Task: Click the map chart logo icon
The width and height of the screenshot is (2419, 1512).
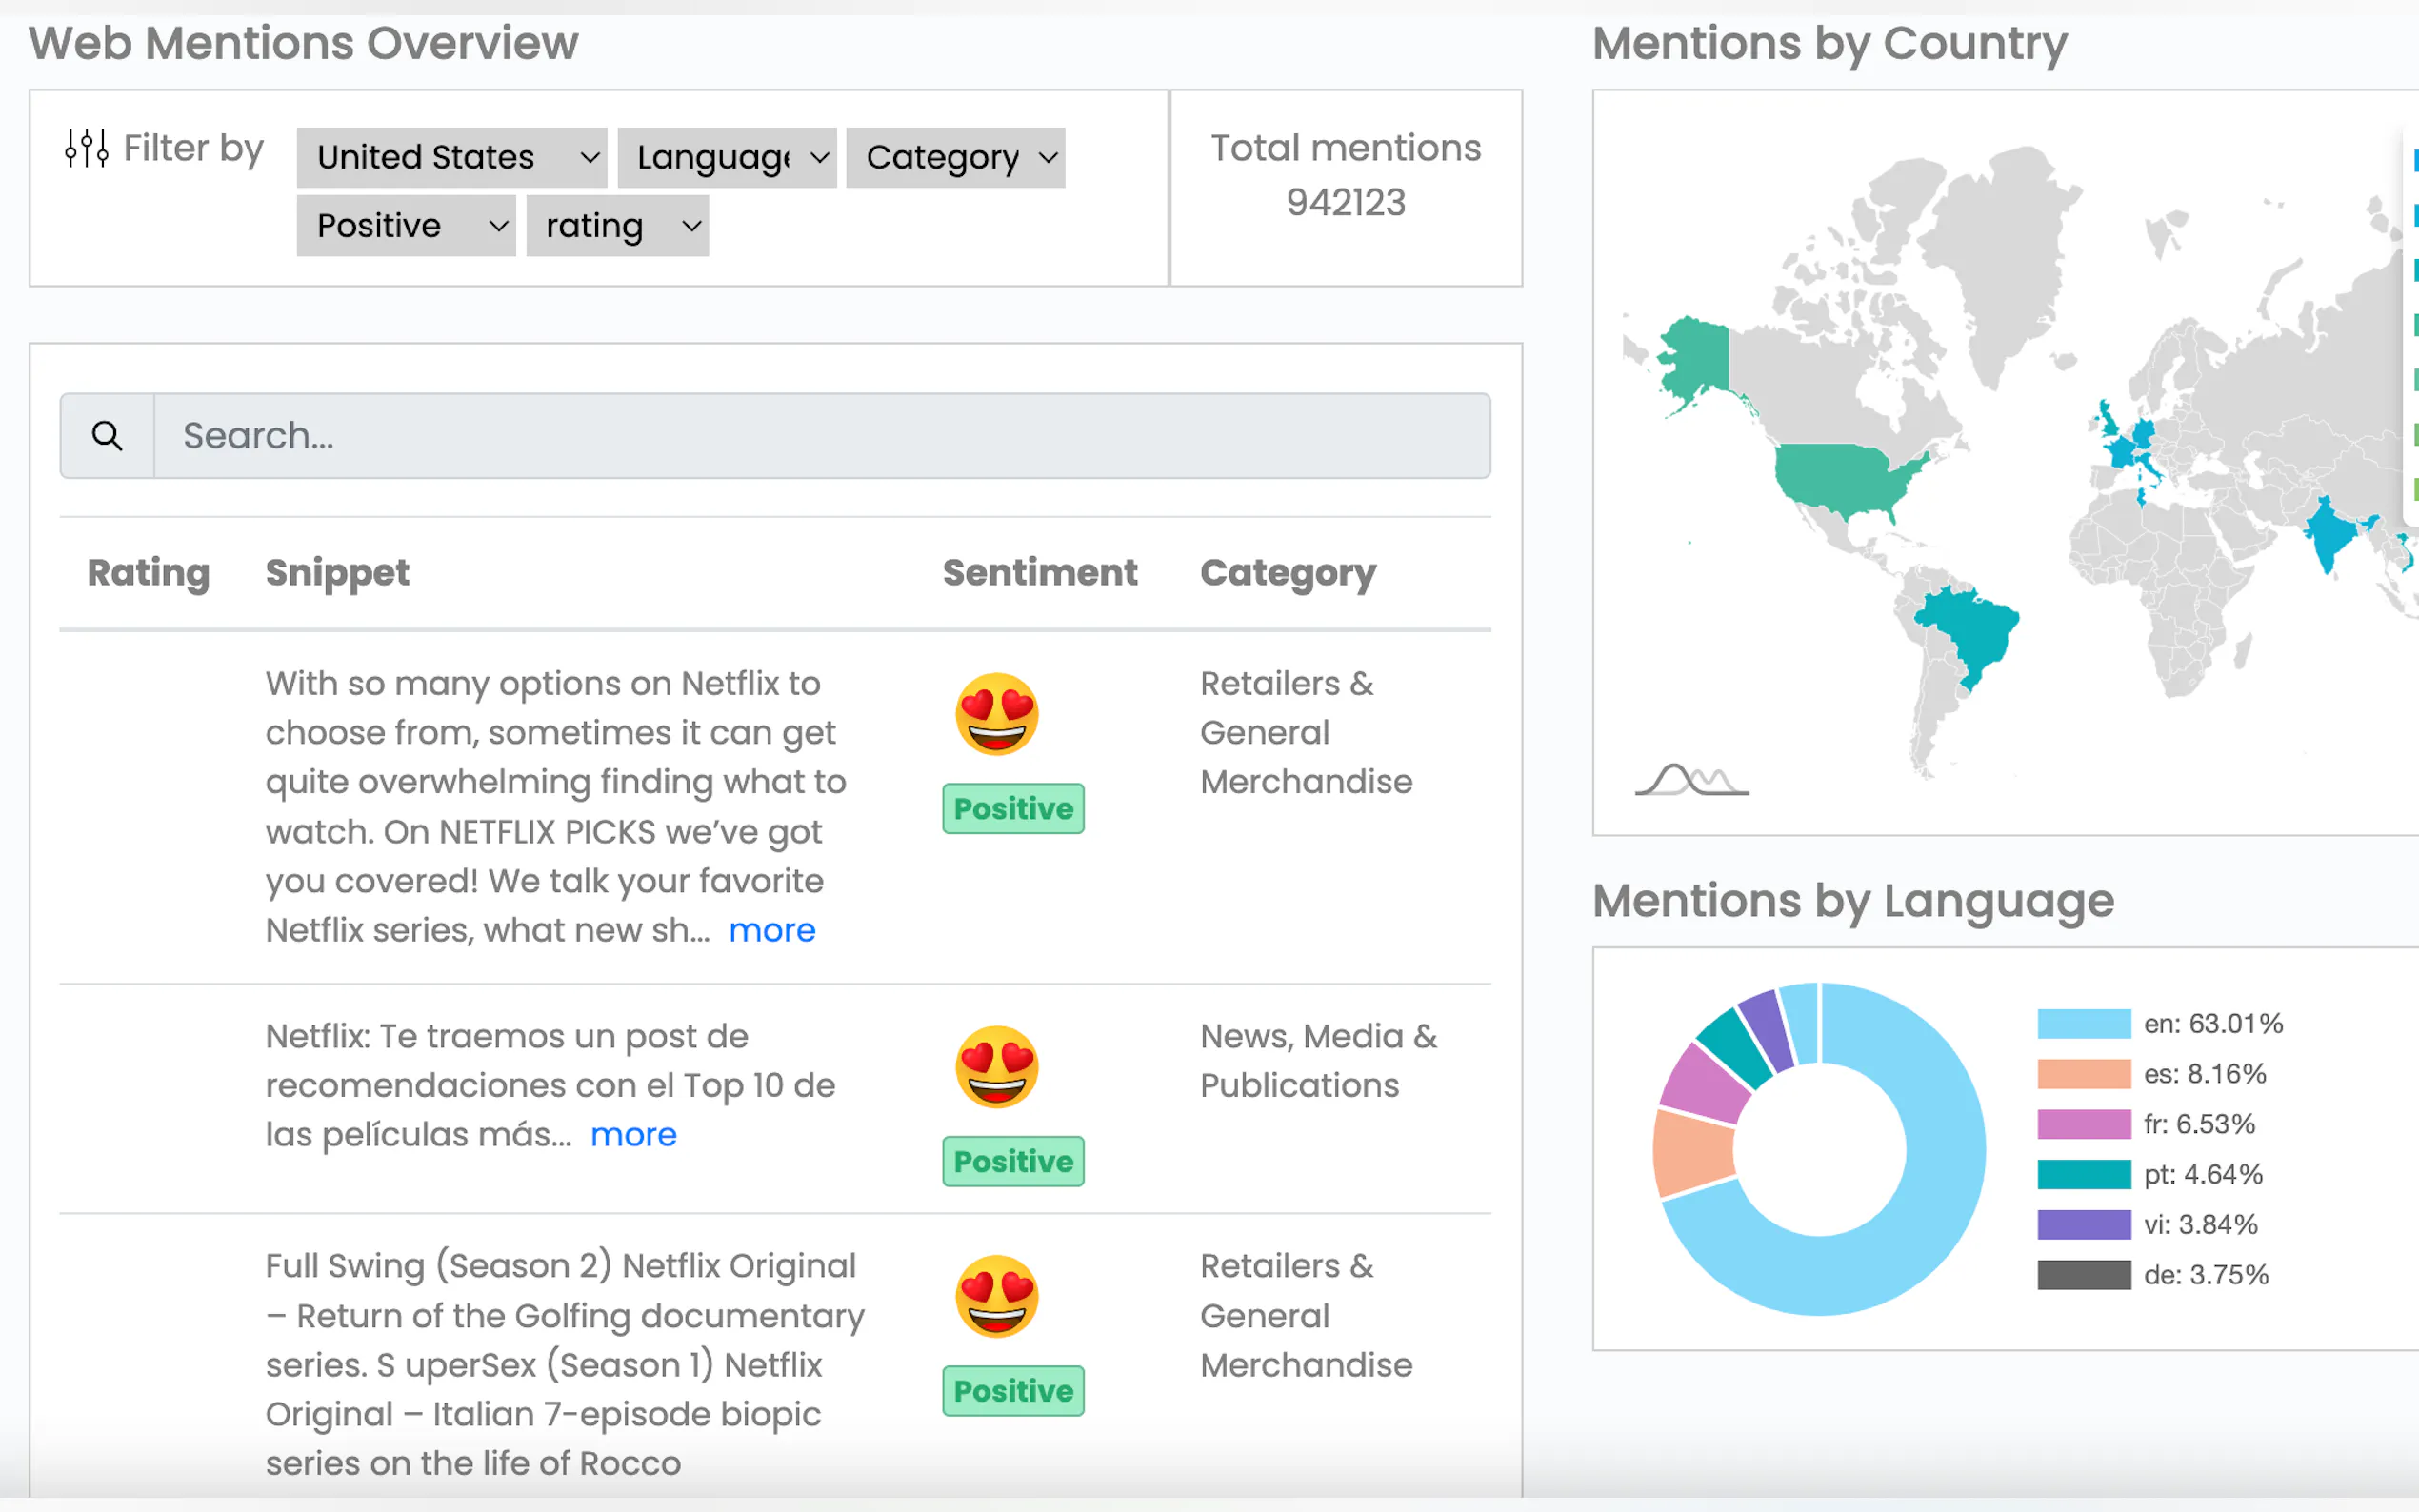Action: pos(1691,779)
